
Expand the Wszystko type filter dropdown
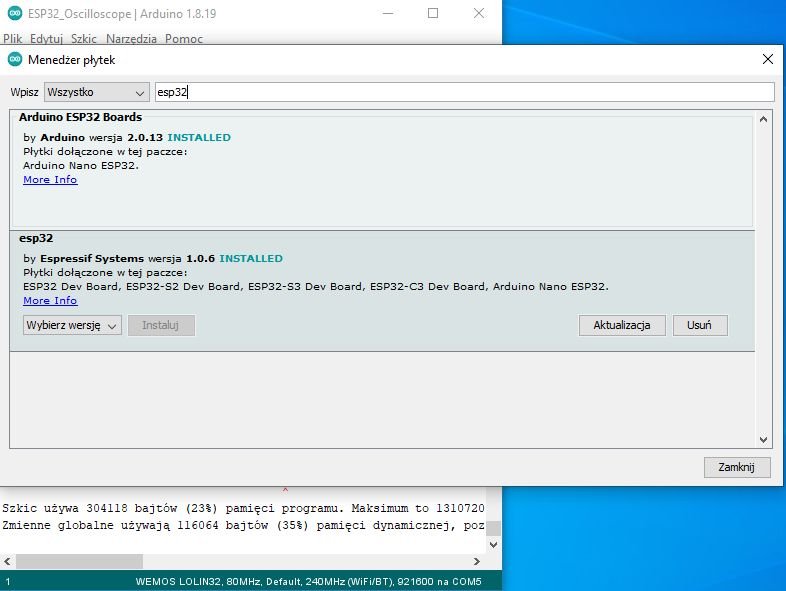point(97,92)
